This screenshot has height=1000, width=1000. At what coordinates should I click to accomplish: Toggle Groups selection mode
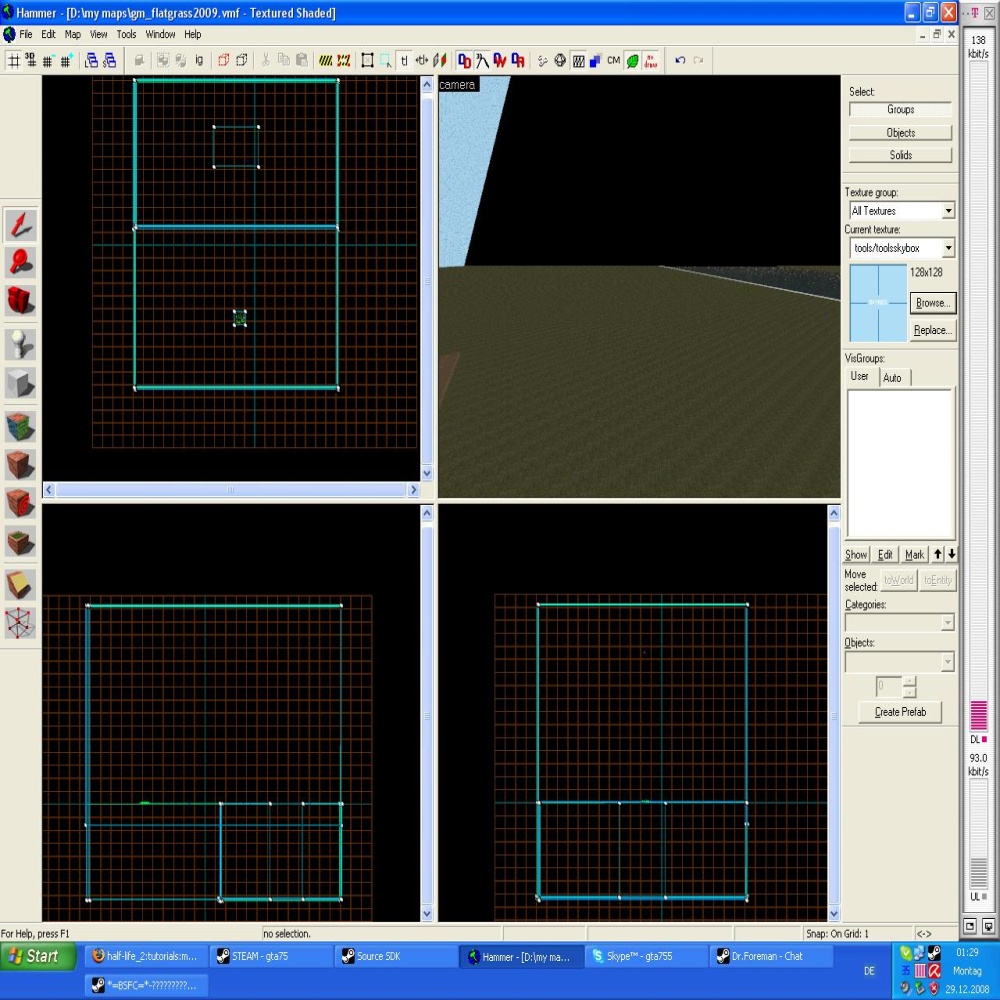(900, 110)
